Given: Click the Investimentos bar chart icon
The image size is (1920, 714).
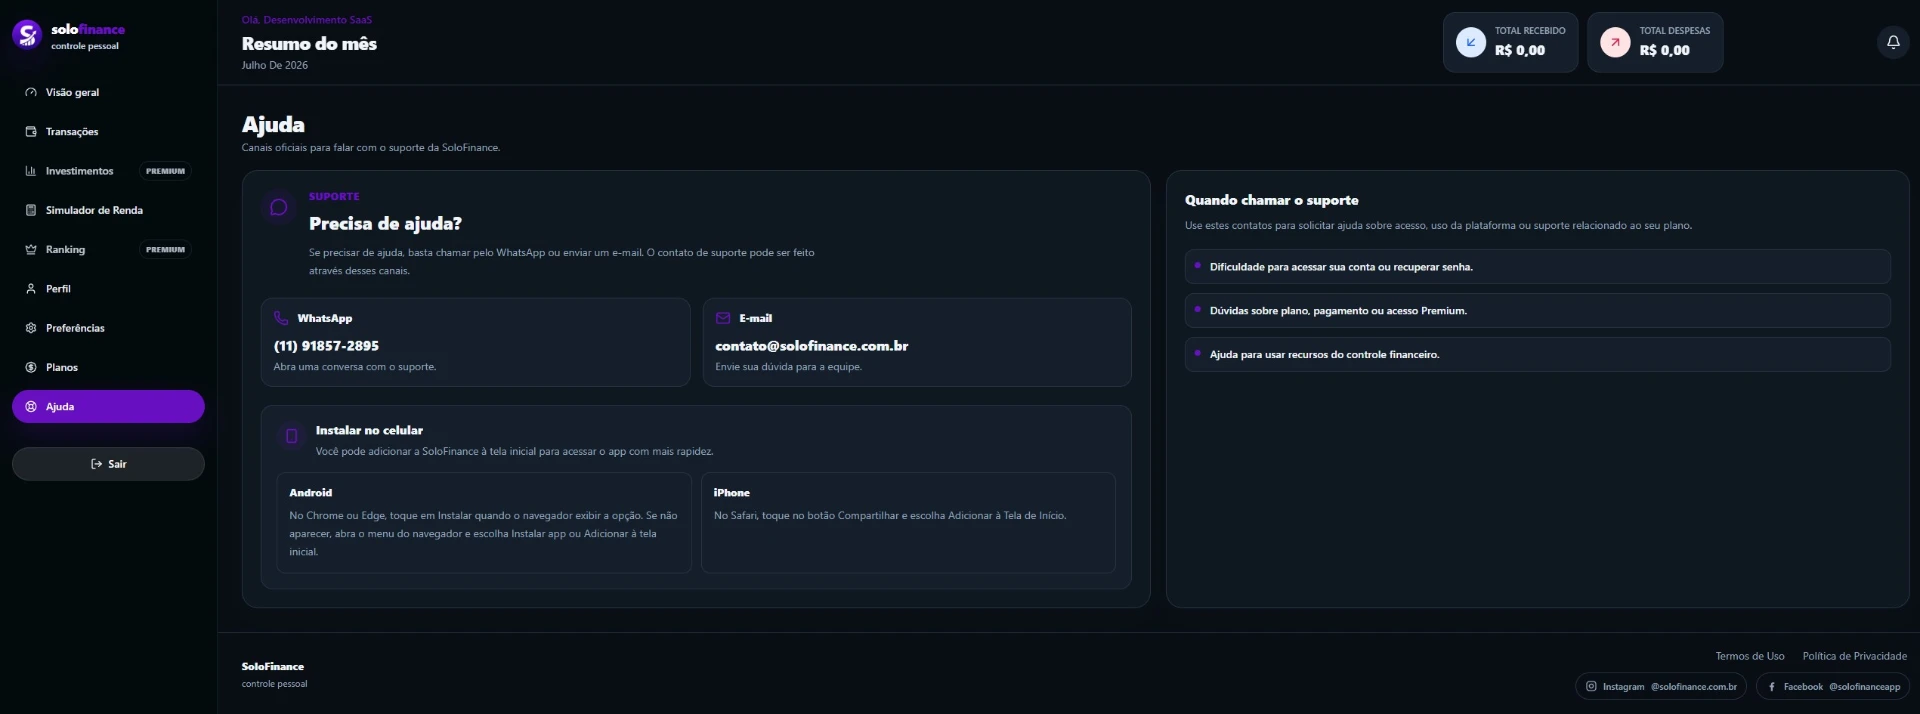Looking at the screenshot, I should tap(31, 171).
